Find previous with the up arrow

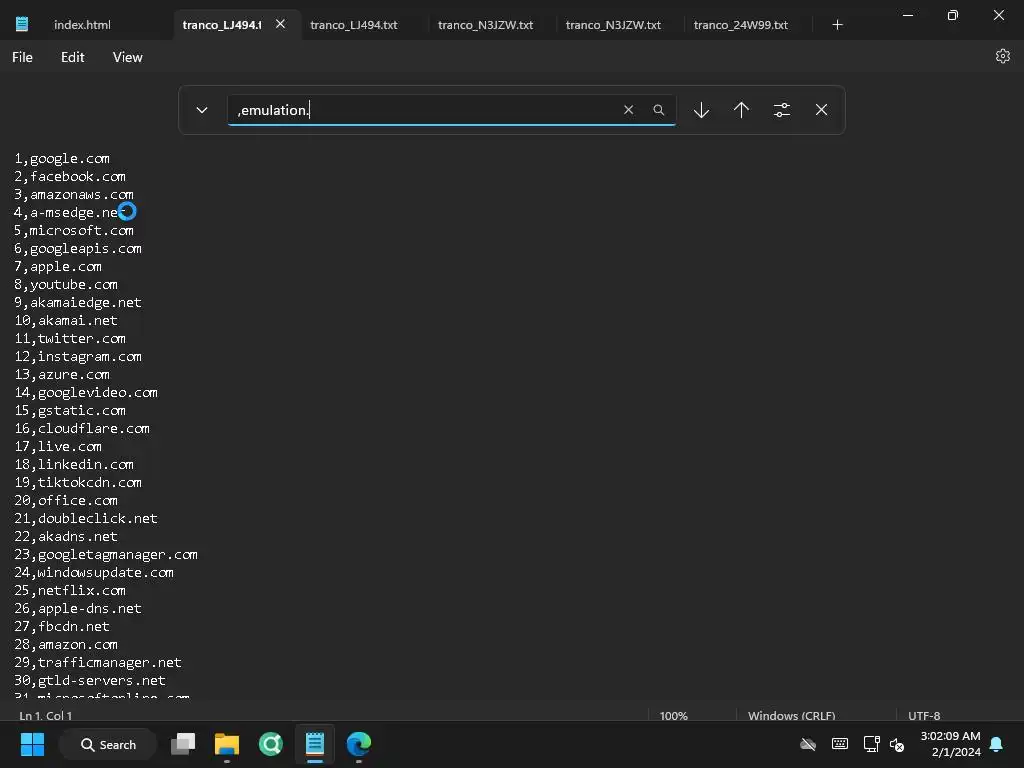[x=741, y=110]
